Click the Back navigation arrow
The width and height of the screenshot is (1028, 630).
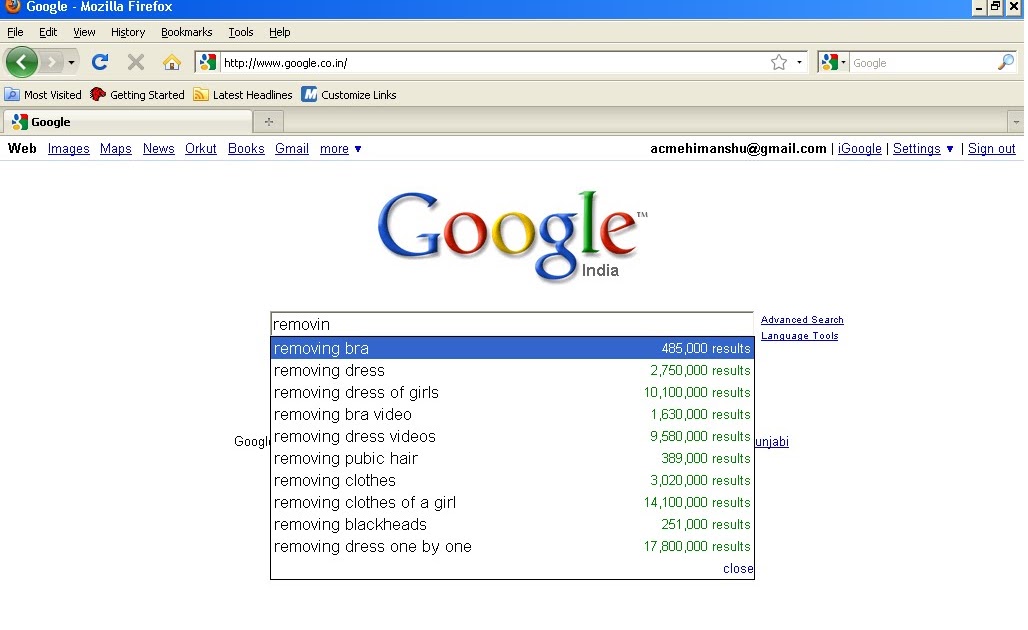[x=21, y=62]
